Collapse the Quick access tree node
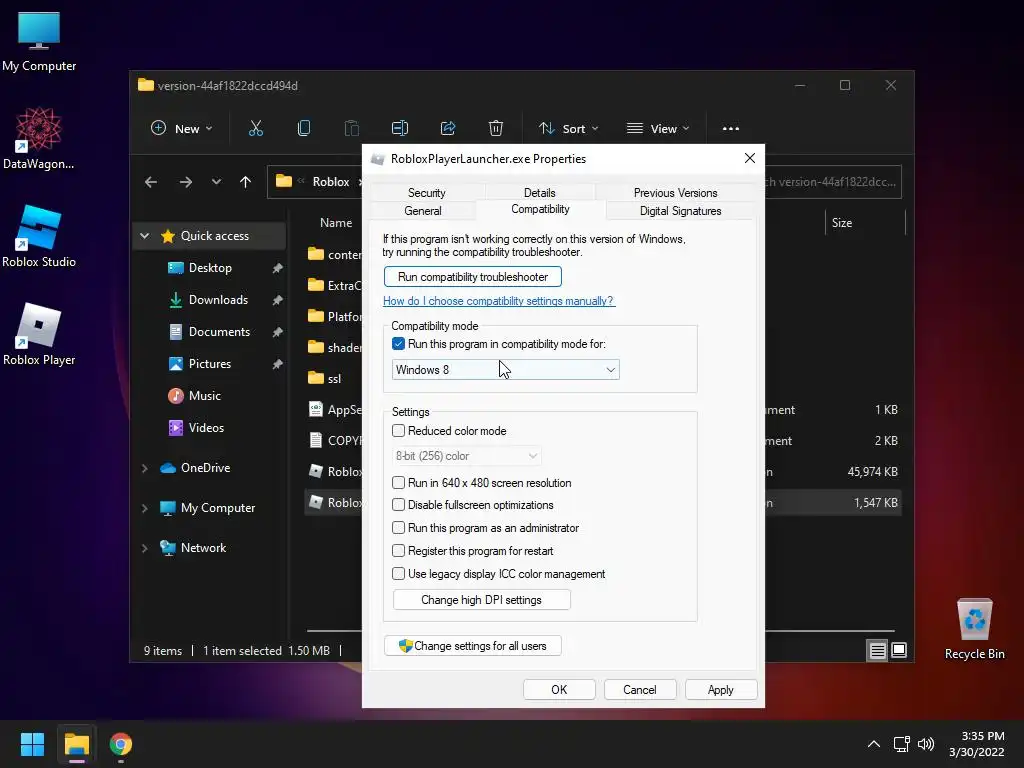 (x=145, y=236)
